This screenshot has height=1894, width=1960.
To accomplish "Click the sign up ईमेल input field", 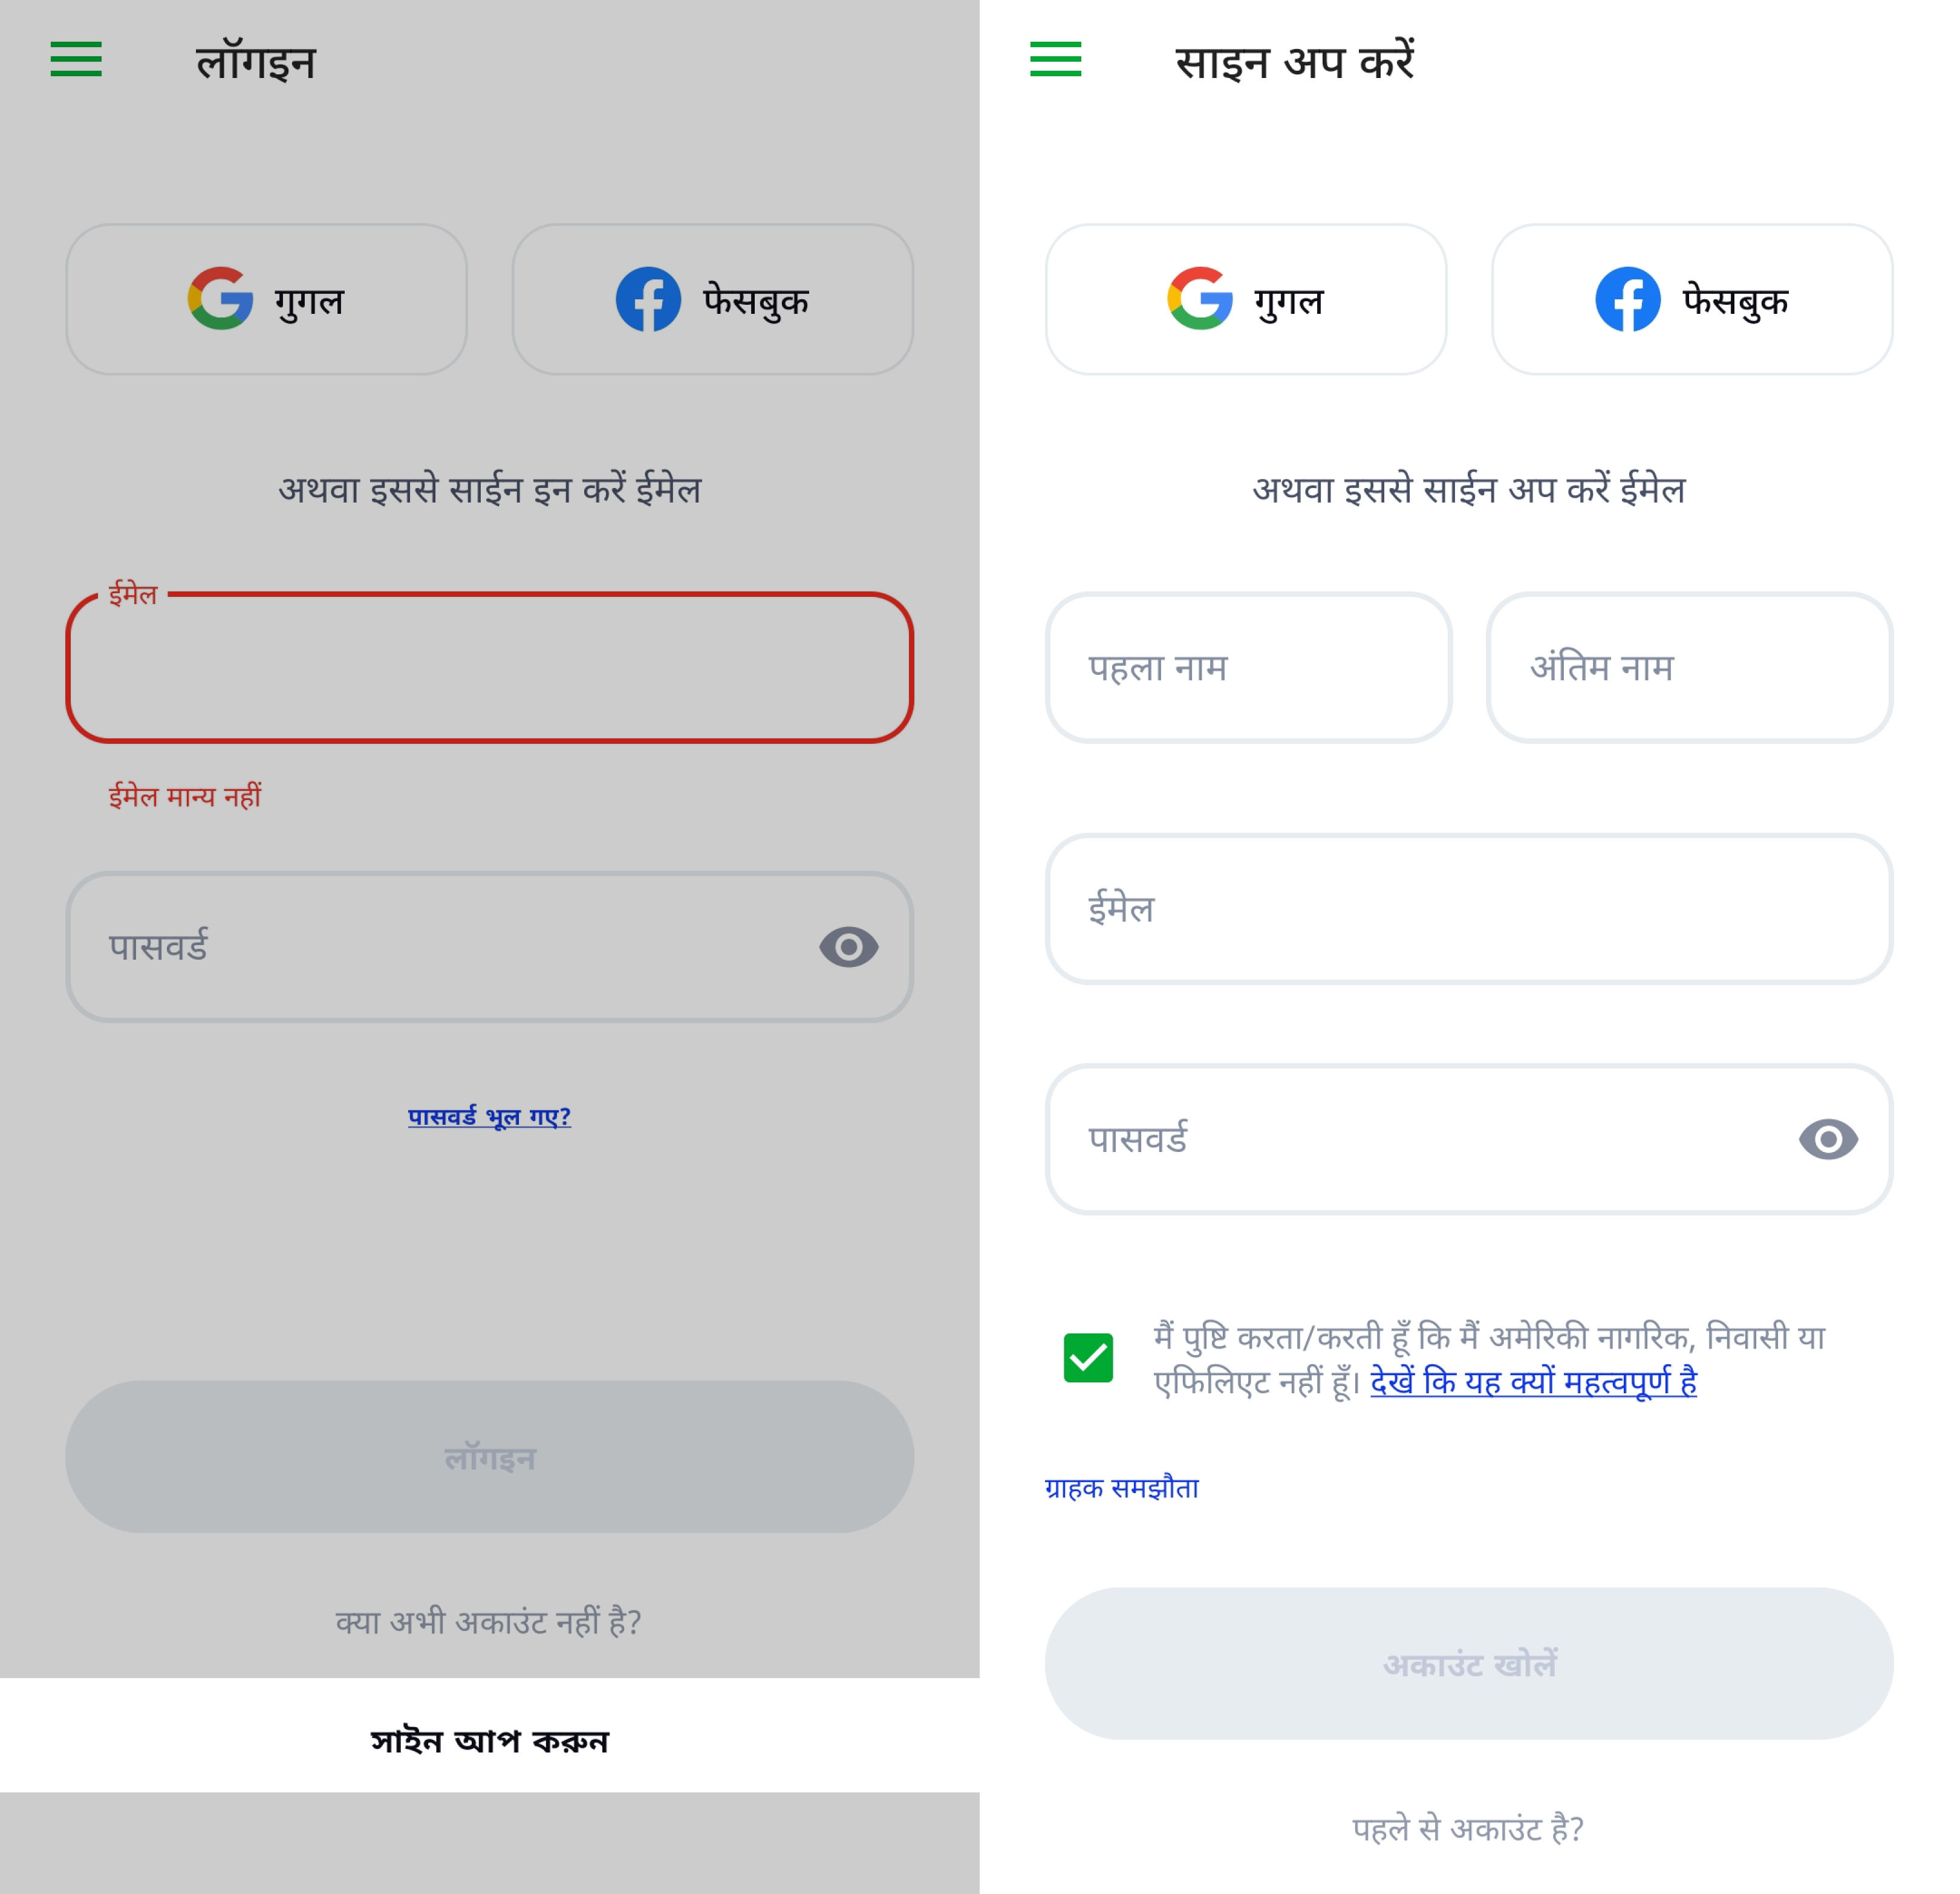I will coord(1469,909).
